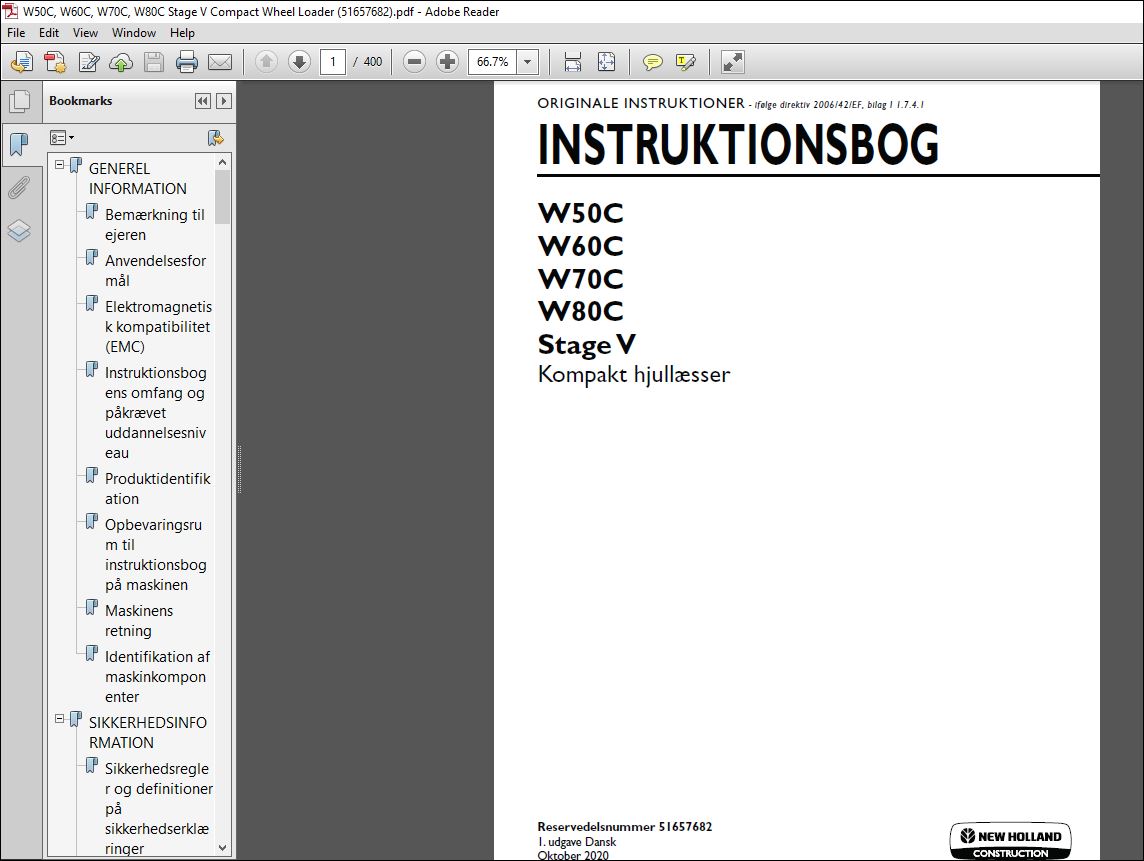Viewport: 1144px width, 861px height.
Task: Go to previous page with up arrow
Action: [x=266, y=62]
